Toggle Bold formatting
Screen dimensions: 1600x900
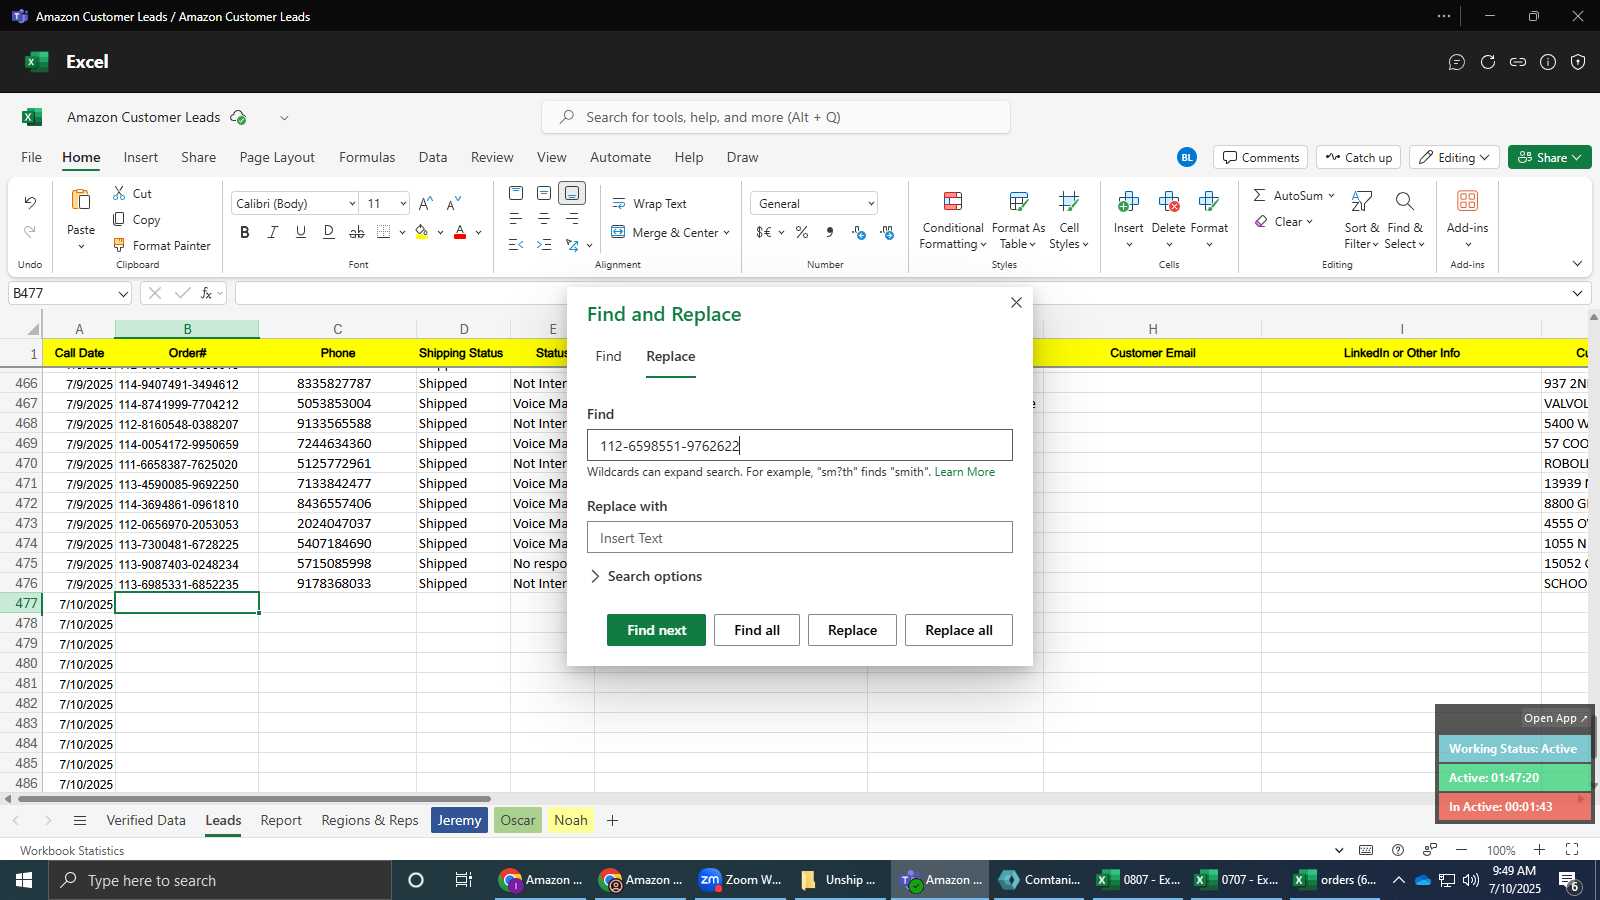click(245, 232)
